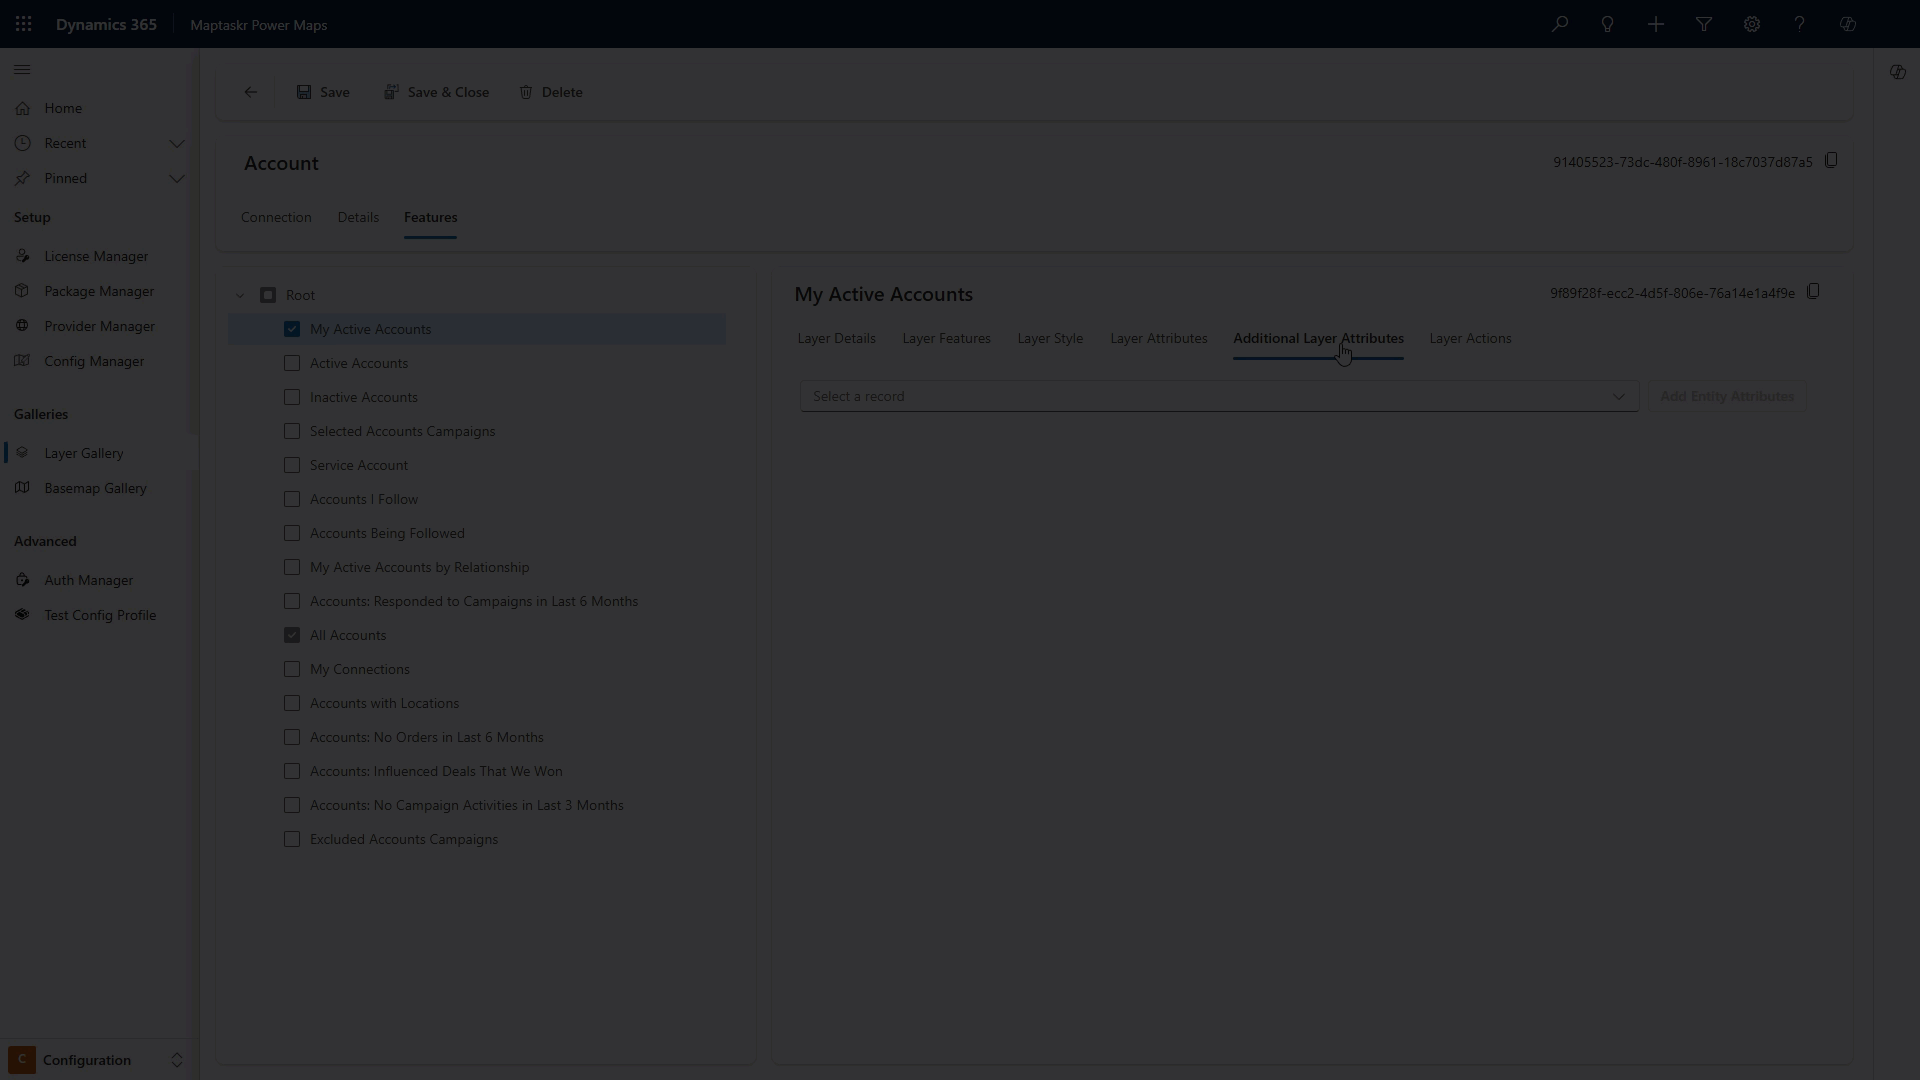Expand the Recent section
Viewport: 1920px width, 1080px height.
point(178,143)
